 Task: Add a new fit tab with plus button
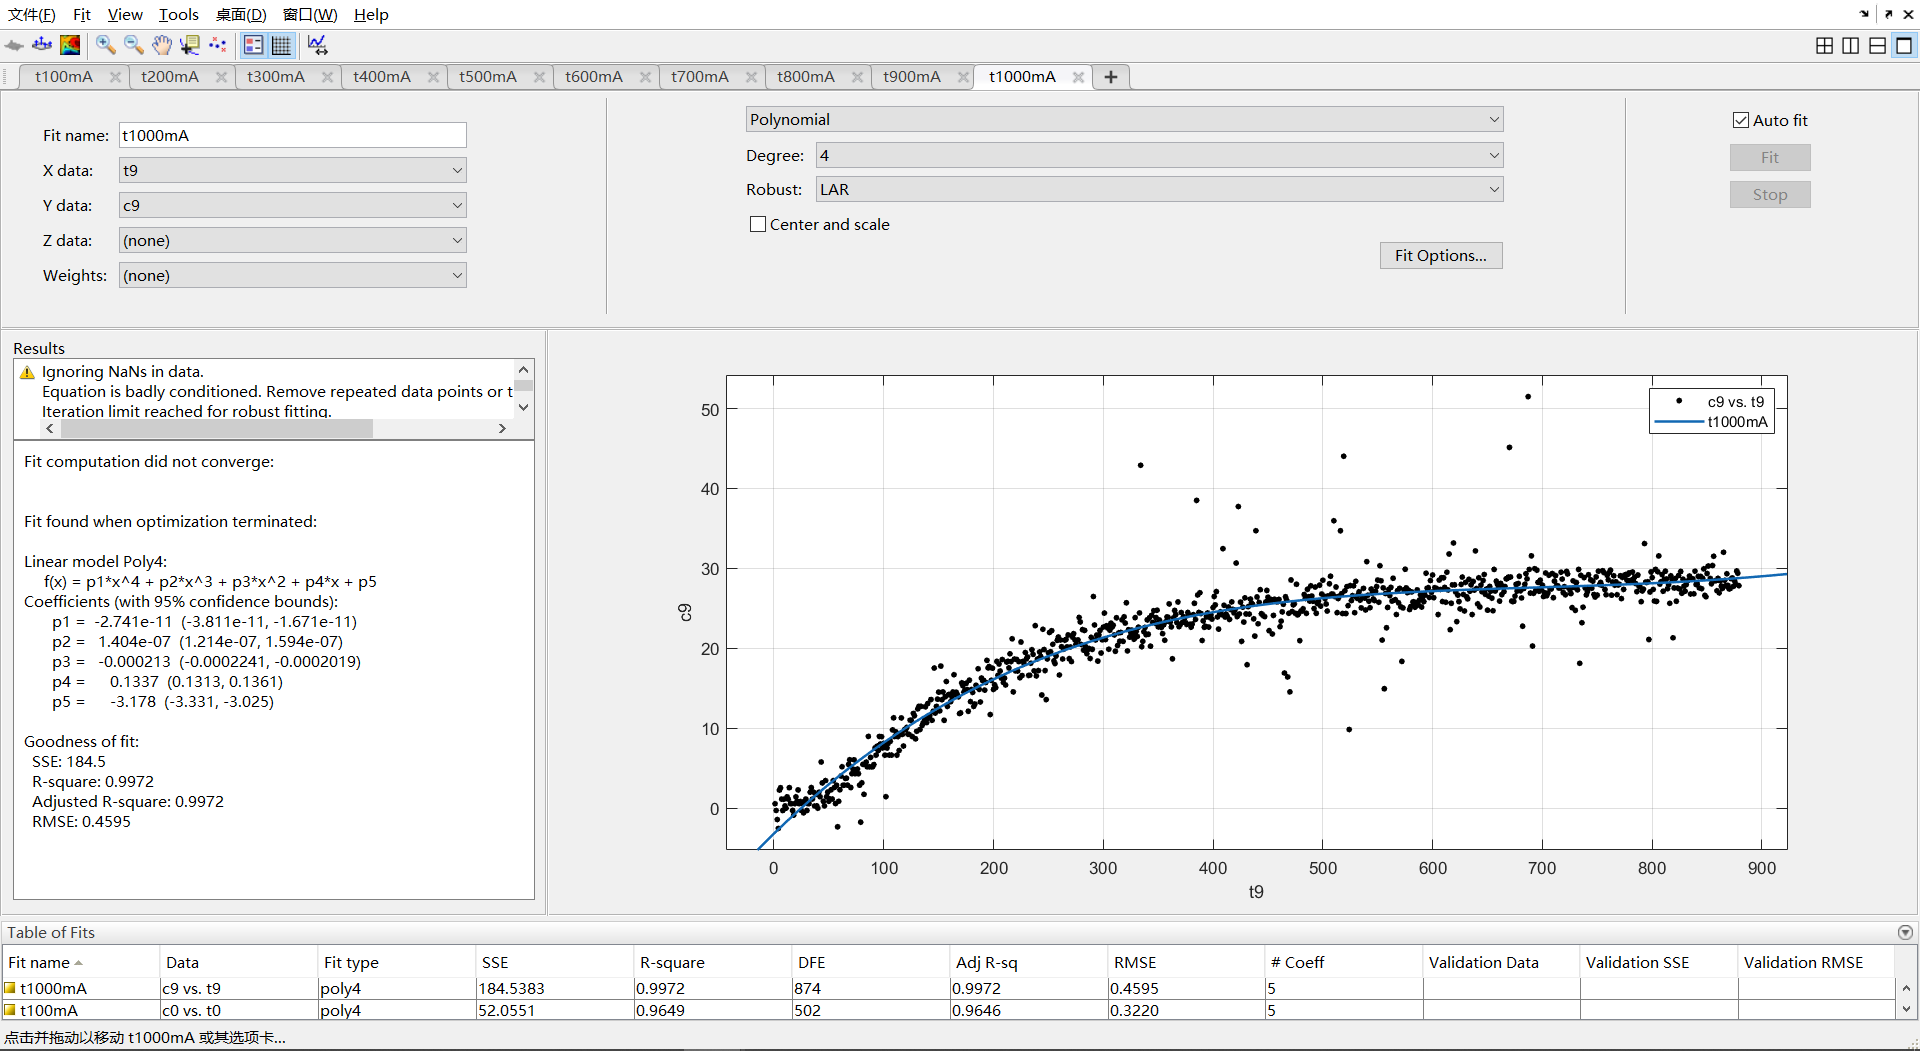(1111, 77)
